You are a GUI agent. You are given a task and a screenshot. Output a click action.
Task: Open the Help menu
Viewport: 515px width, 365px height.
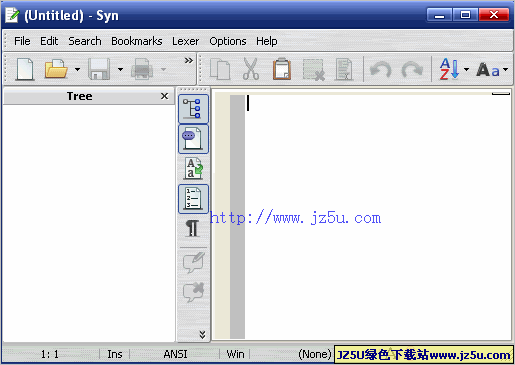point(266,41)
